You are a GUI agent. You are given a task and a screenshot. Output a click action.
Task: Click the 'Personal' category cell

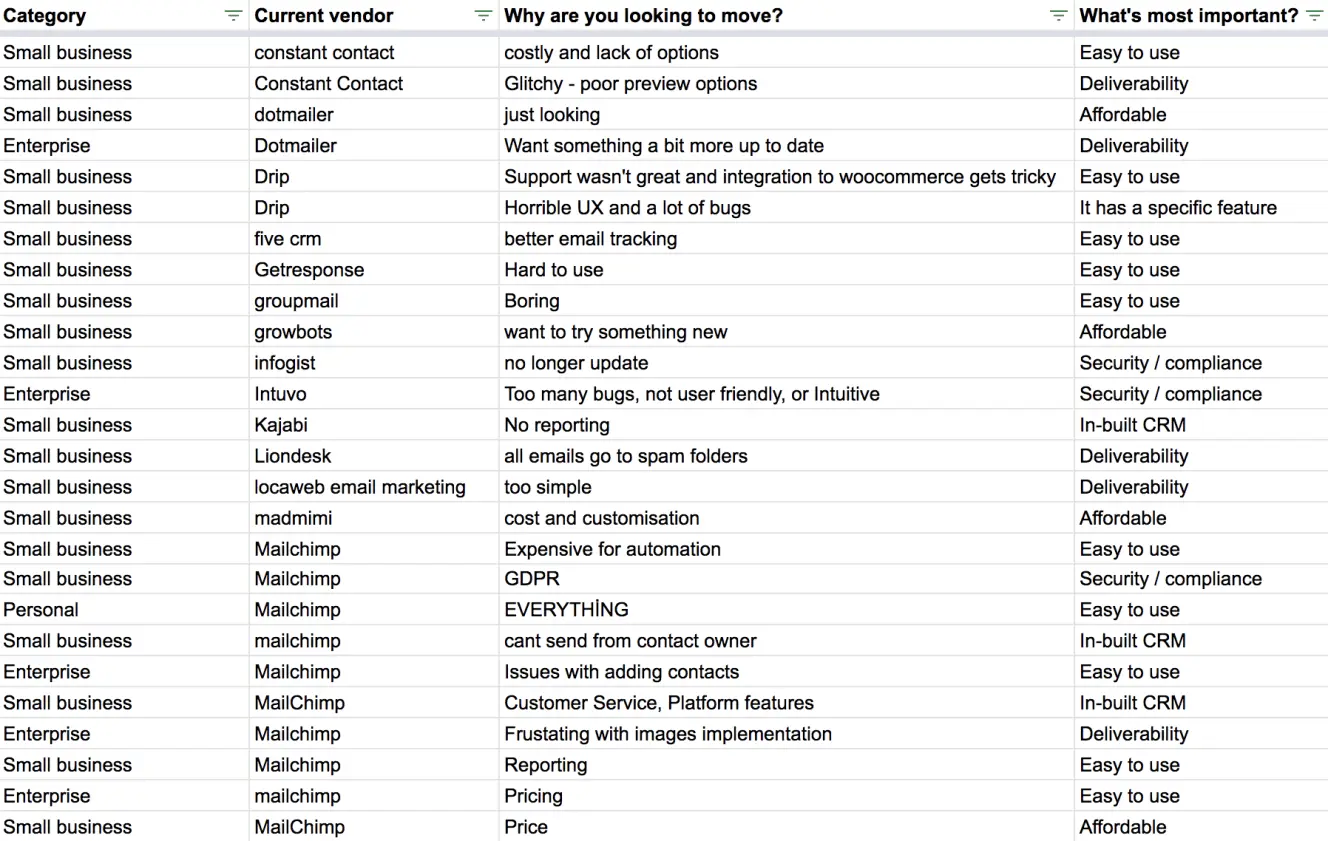coord(41,610)
